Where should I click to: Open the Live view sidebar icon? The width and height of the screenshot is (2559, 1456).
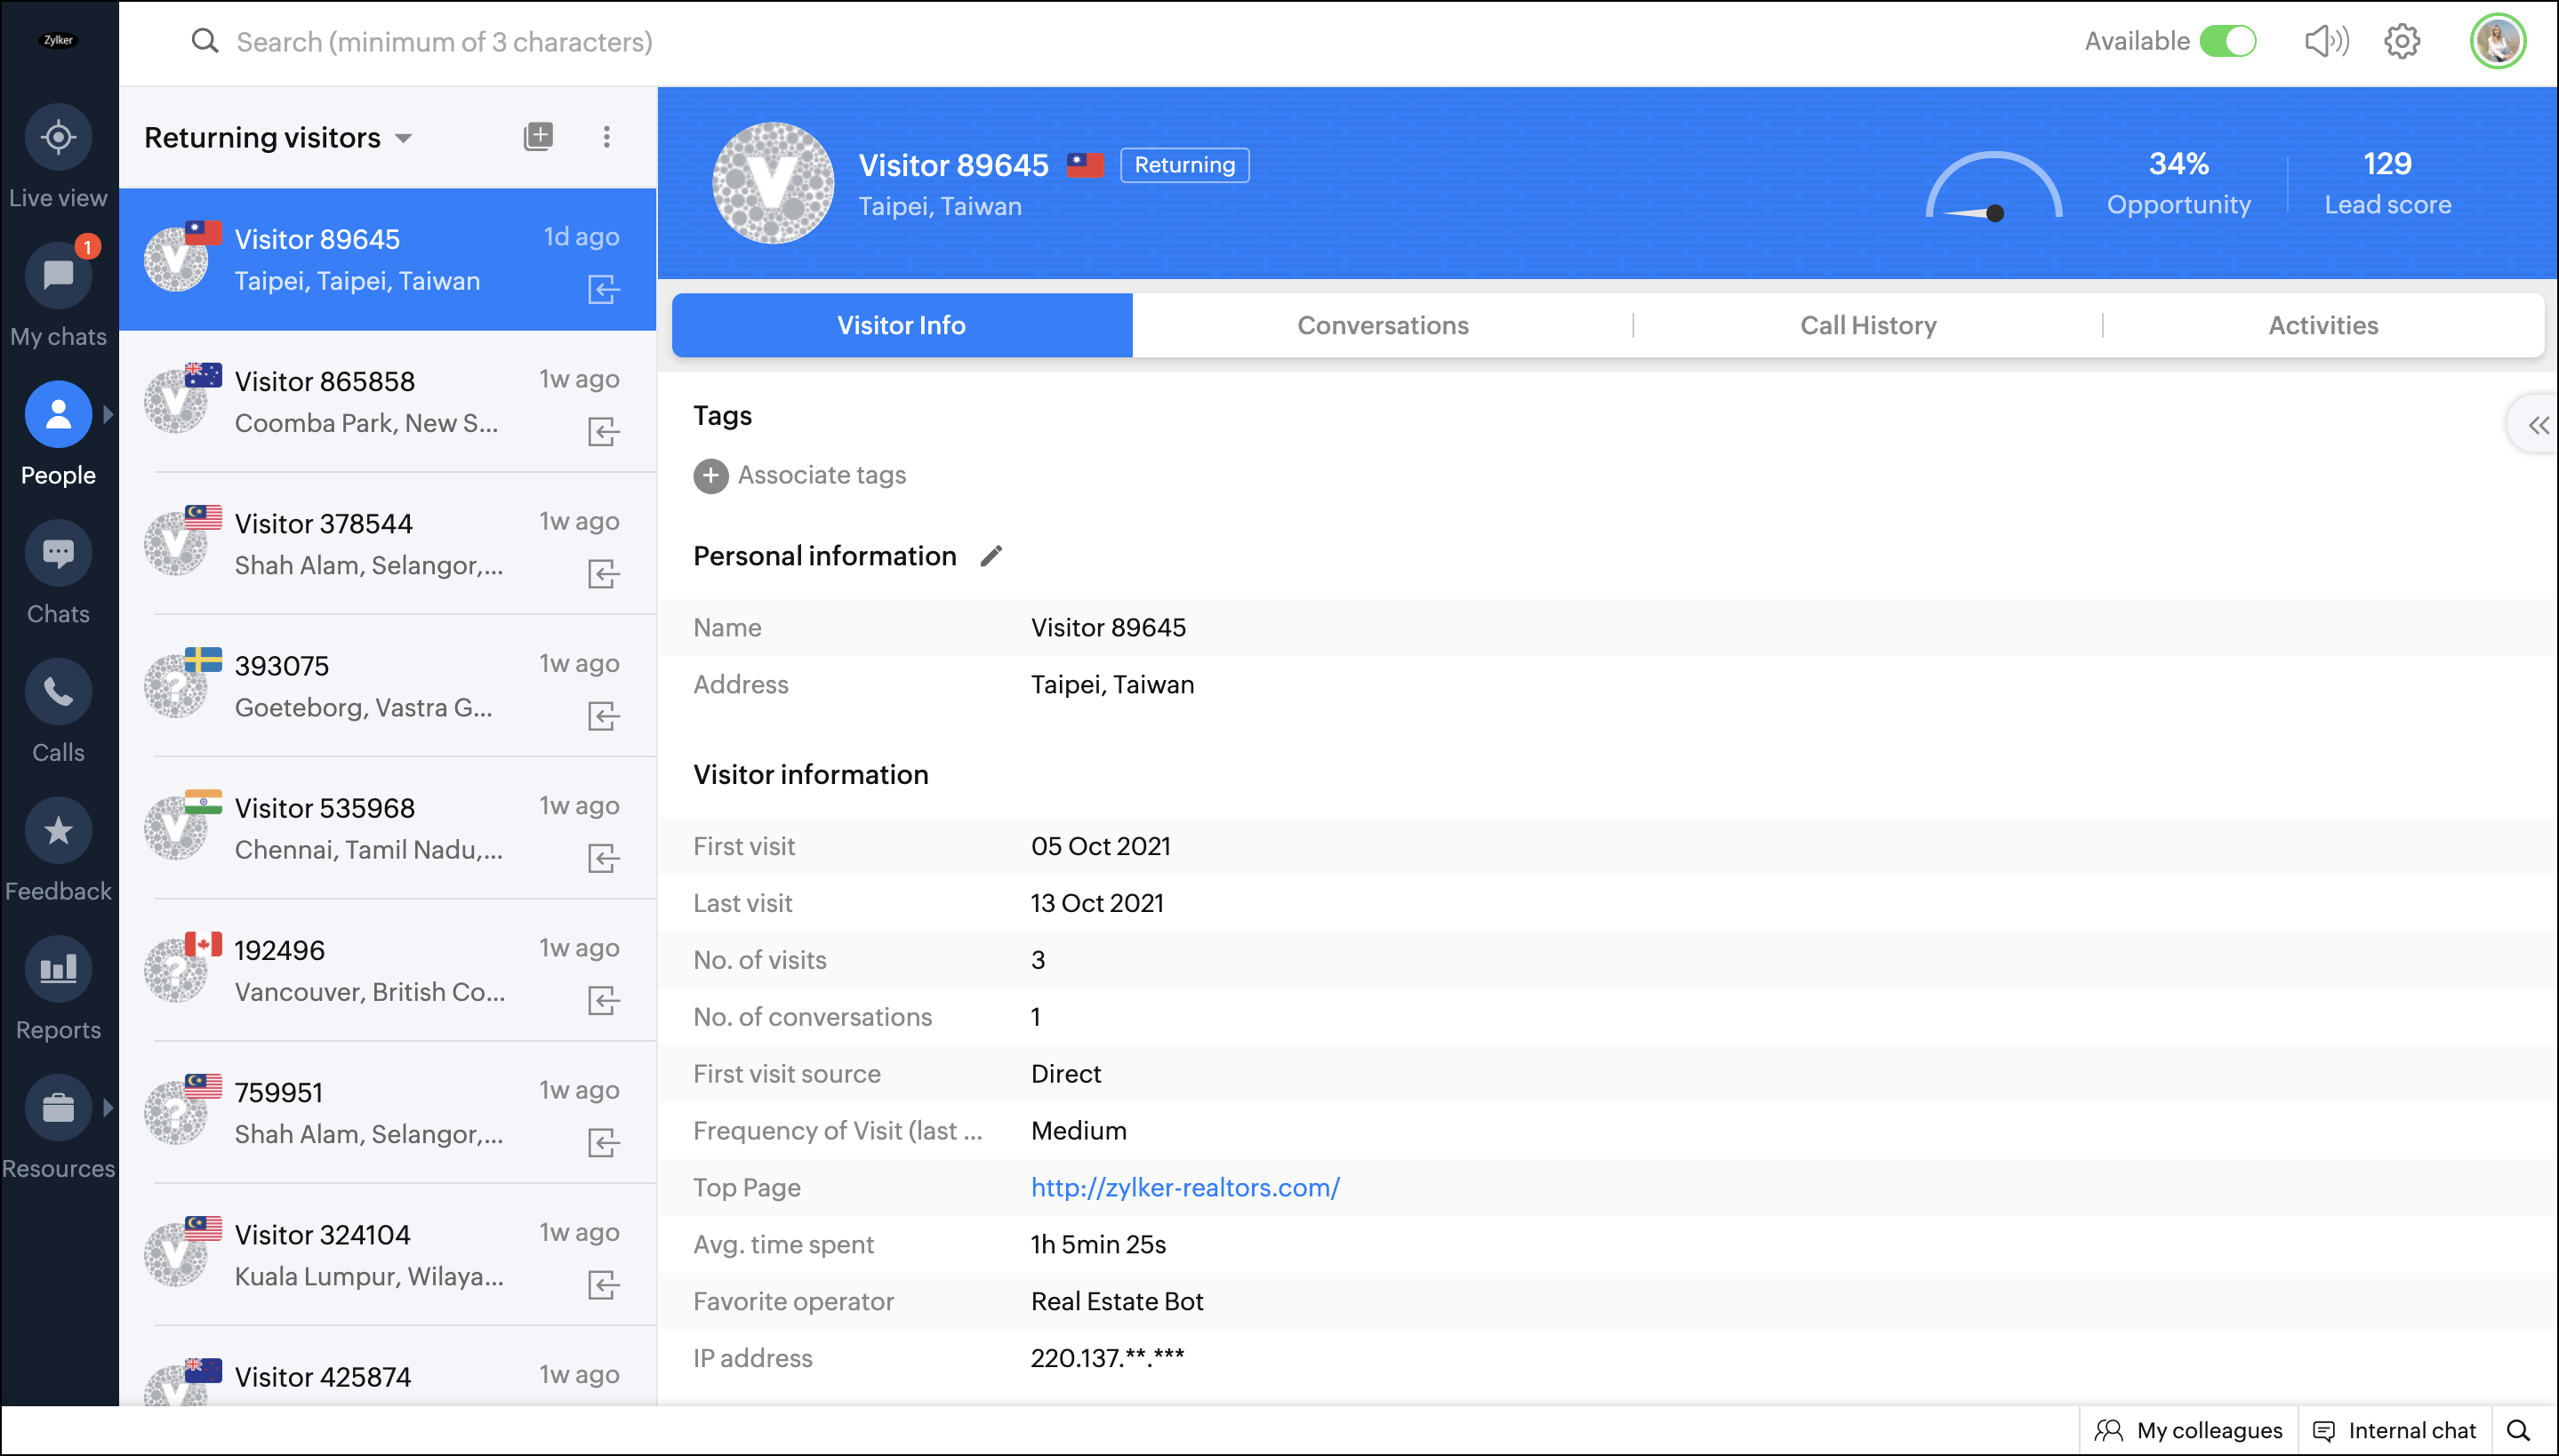click(x=58, y=137)
